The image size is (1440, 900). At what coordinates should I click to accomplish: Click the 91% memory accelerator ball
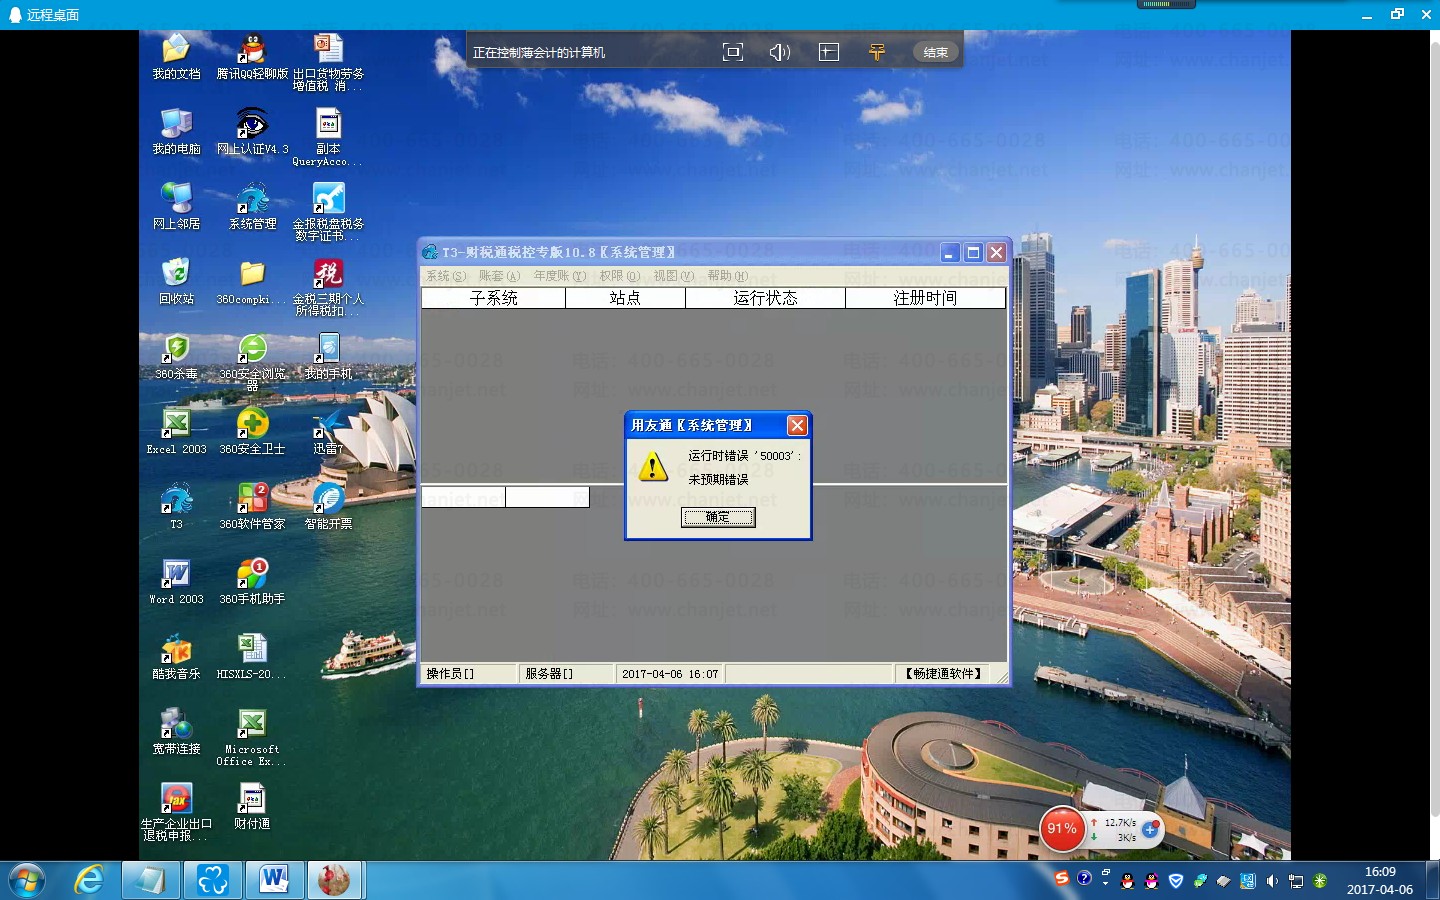tap(1062, 829)
